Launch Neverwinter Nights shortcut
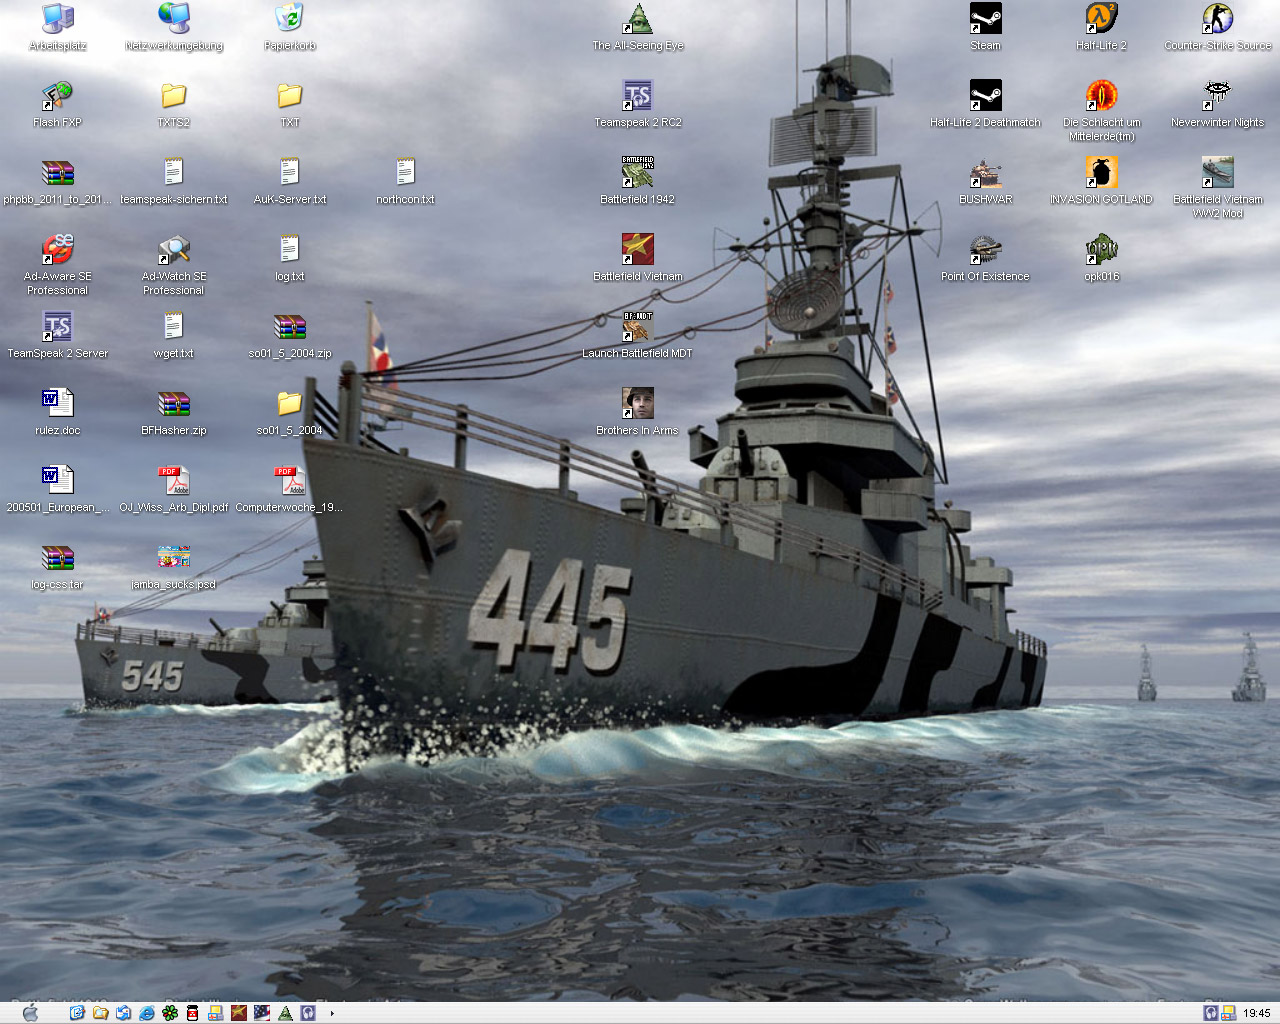1280x1024 pixels. [x=1218, y=104]
